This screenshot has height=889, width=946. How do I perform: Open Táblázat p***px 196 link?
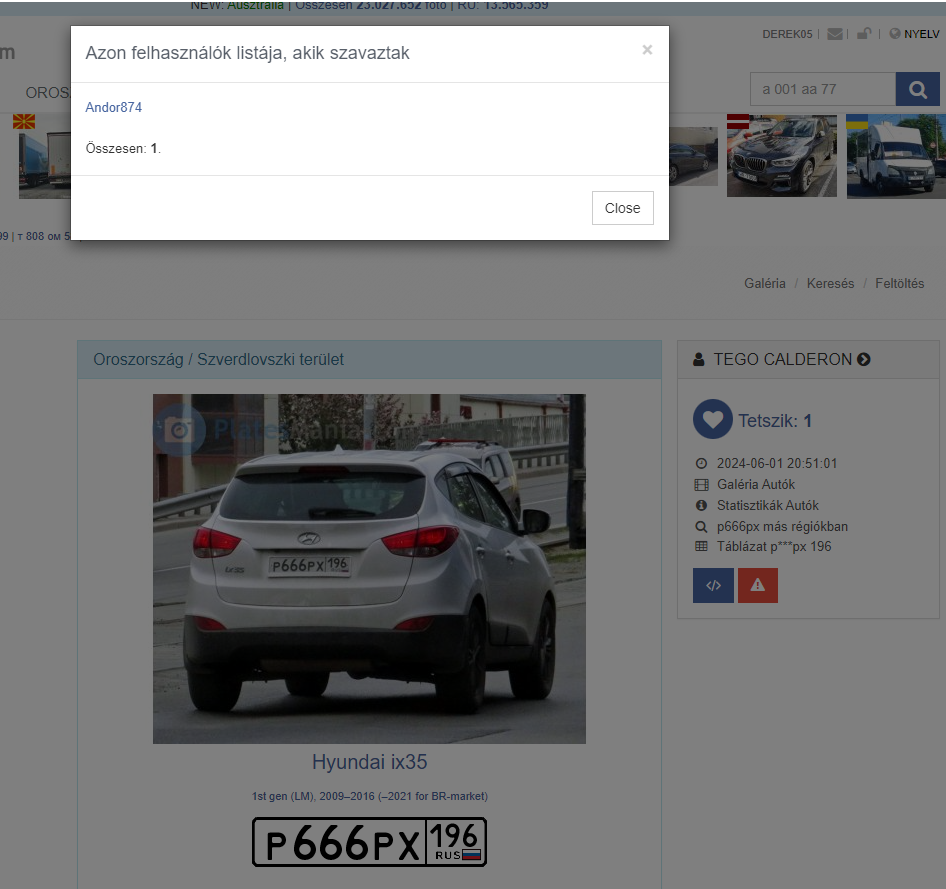[774, 546]
